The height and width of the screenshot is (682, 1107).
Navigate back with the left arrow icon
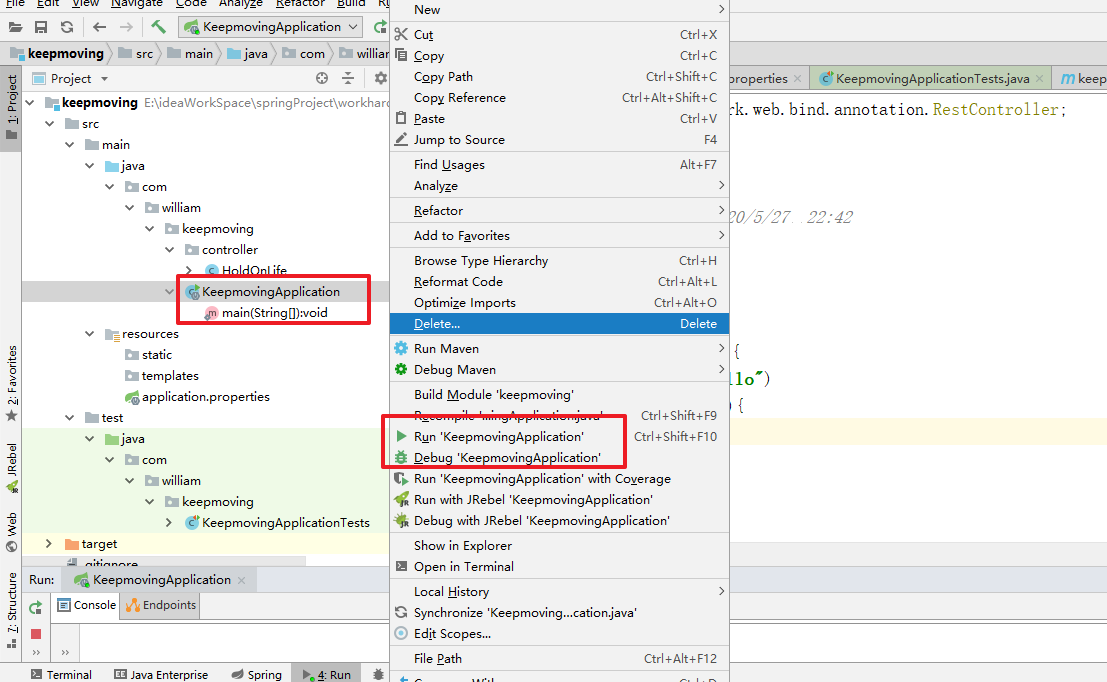[100, 28]
